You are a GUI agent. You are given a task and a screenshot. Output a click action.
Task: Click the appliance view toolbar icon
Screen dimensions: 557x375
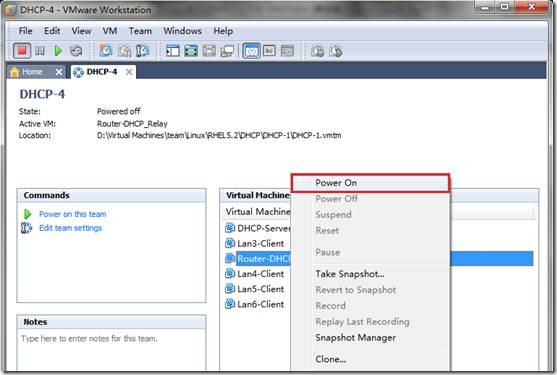click(x=287, y=51)
